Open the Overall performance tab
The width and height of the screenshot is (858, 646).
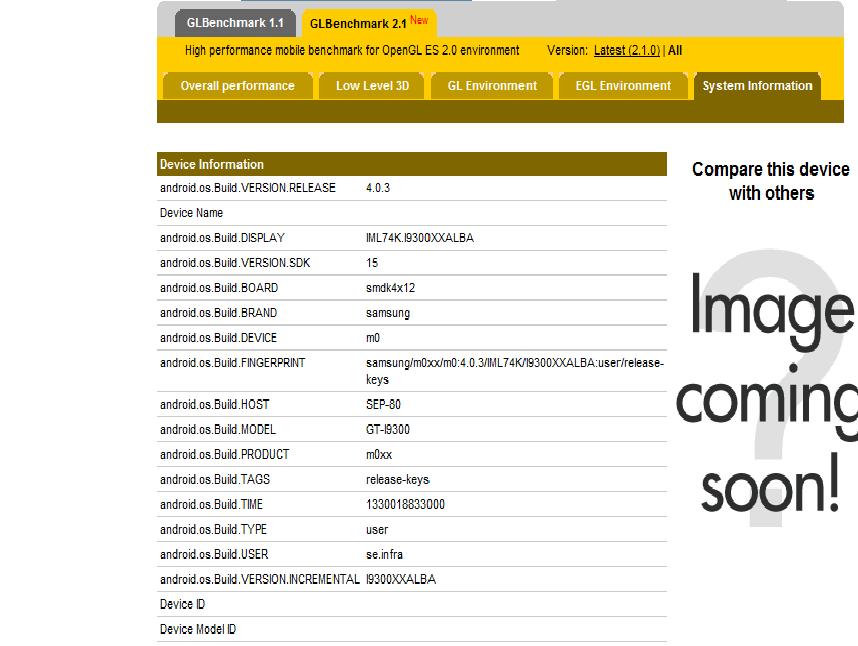pyautogui.click(x=237, y=86)
